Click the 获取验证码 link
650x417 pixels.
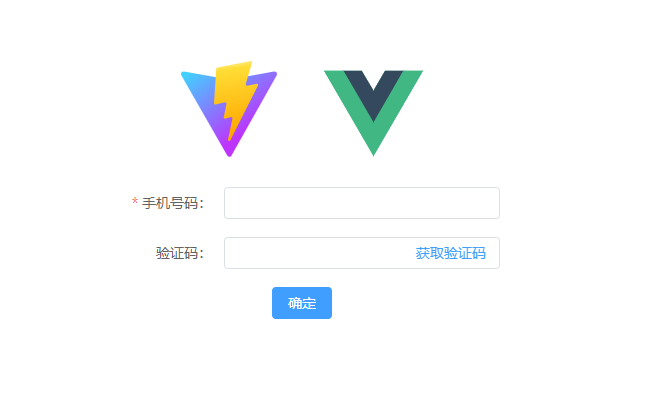point(450,253)
